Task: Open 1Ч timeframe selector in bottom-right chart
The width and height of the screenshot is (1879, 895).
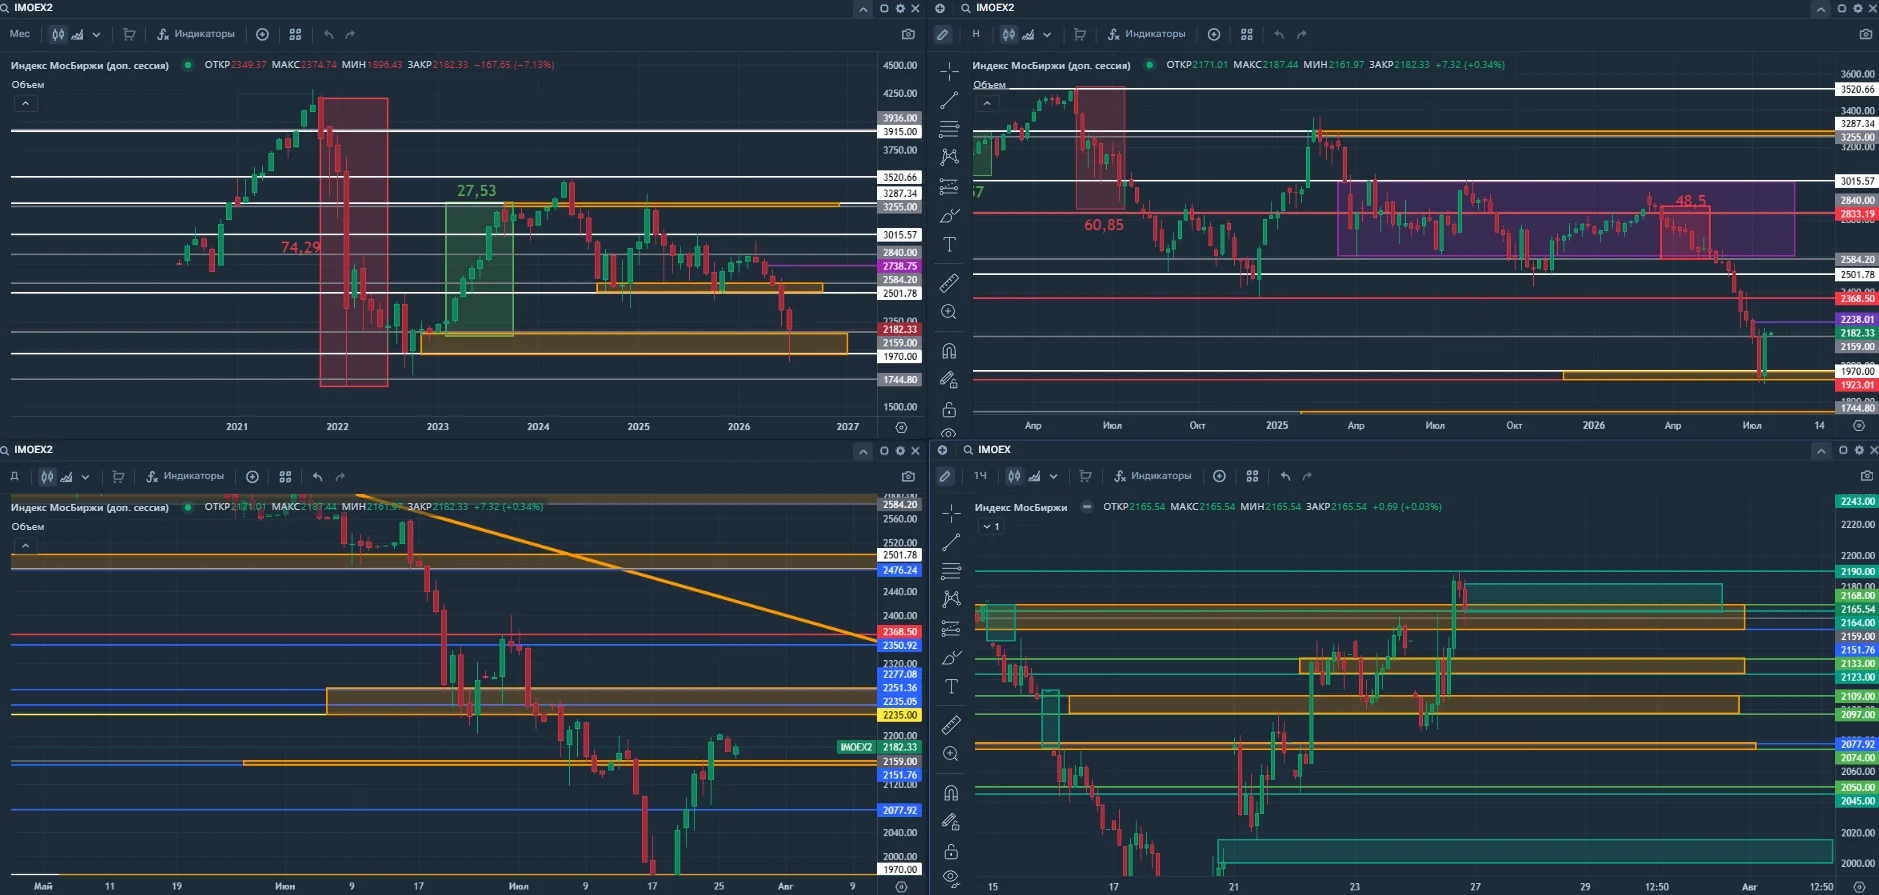Action: pyautogui.click(x=980, y=476)
